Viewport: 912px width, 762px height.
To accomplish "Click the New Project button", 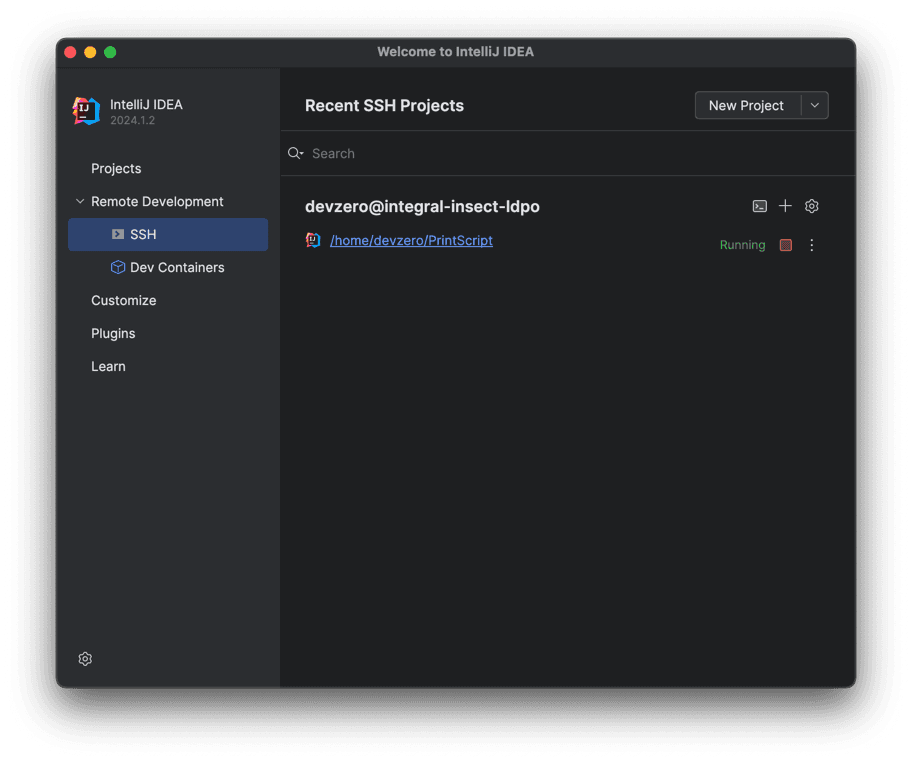I will (x=748, y=105).
